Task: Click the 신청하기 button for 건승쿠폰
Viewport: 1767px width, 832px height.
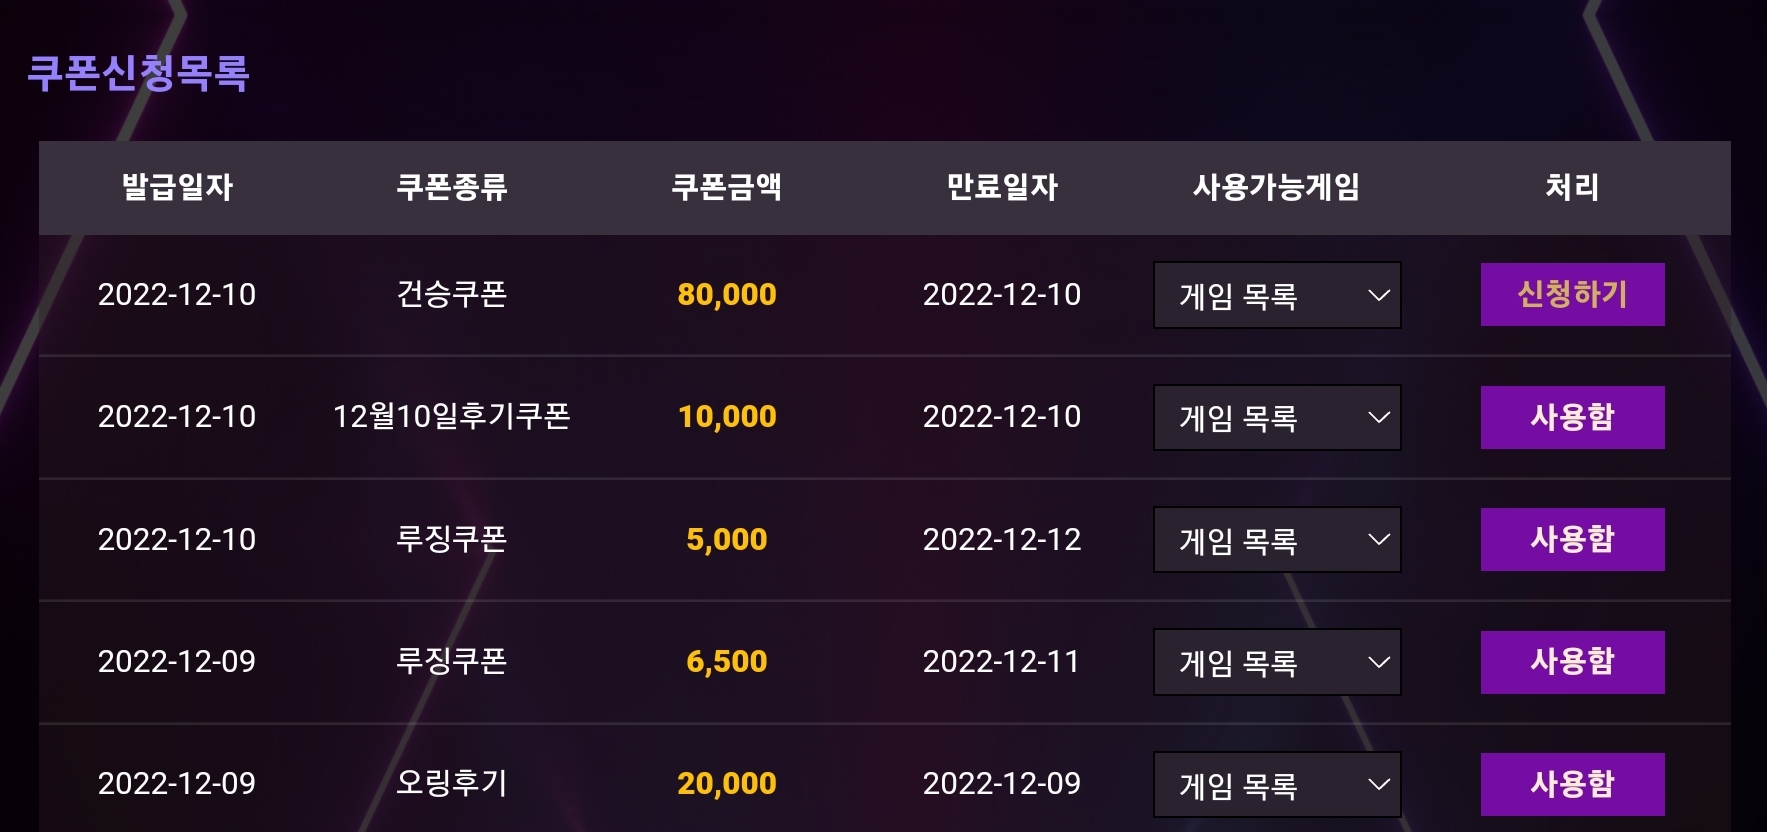Action: click(x=1572, y=294)
